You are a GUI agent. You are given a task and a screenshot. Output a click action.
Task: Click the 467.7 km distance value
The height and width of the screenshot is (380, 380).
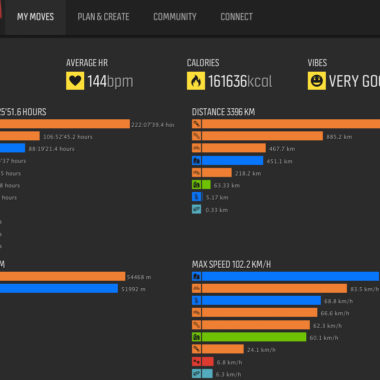tap(282, 149)
